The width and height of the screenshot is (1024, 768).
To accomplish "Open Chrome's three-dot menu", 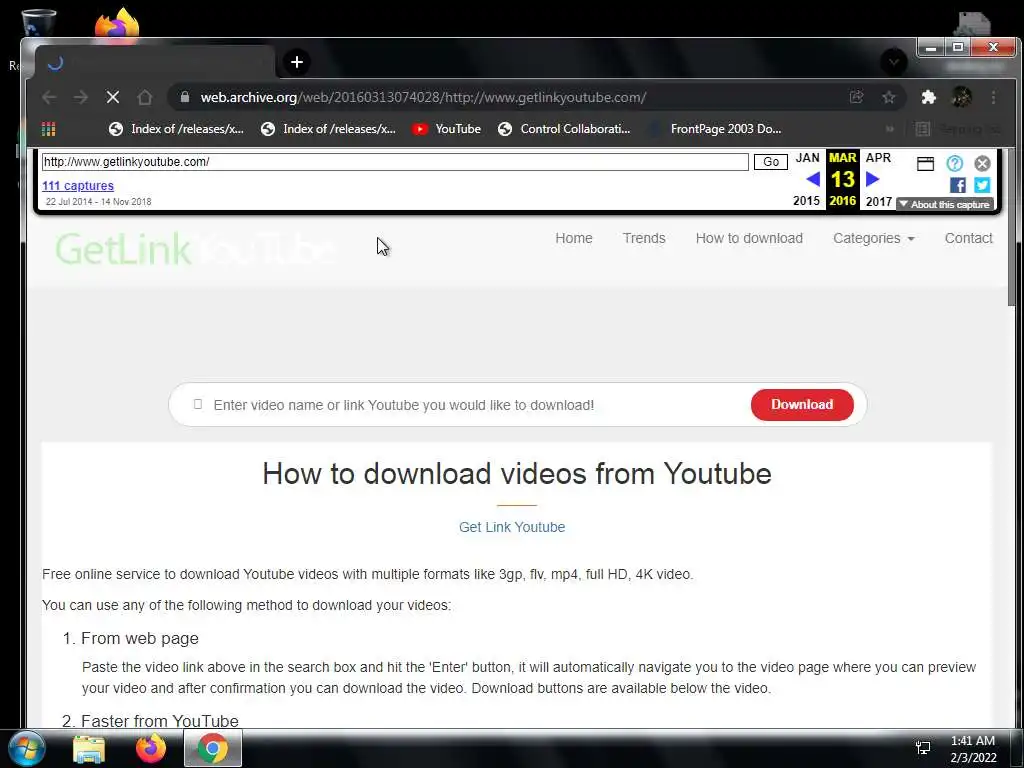I will click(993, 97).
